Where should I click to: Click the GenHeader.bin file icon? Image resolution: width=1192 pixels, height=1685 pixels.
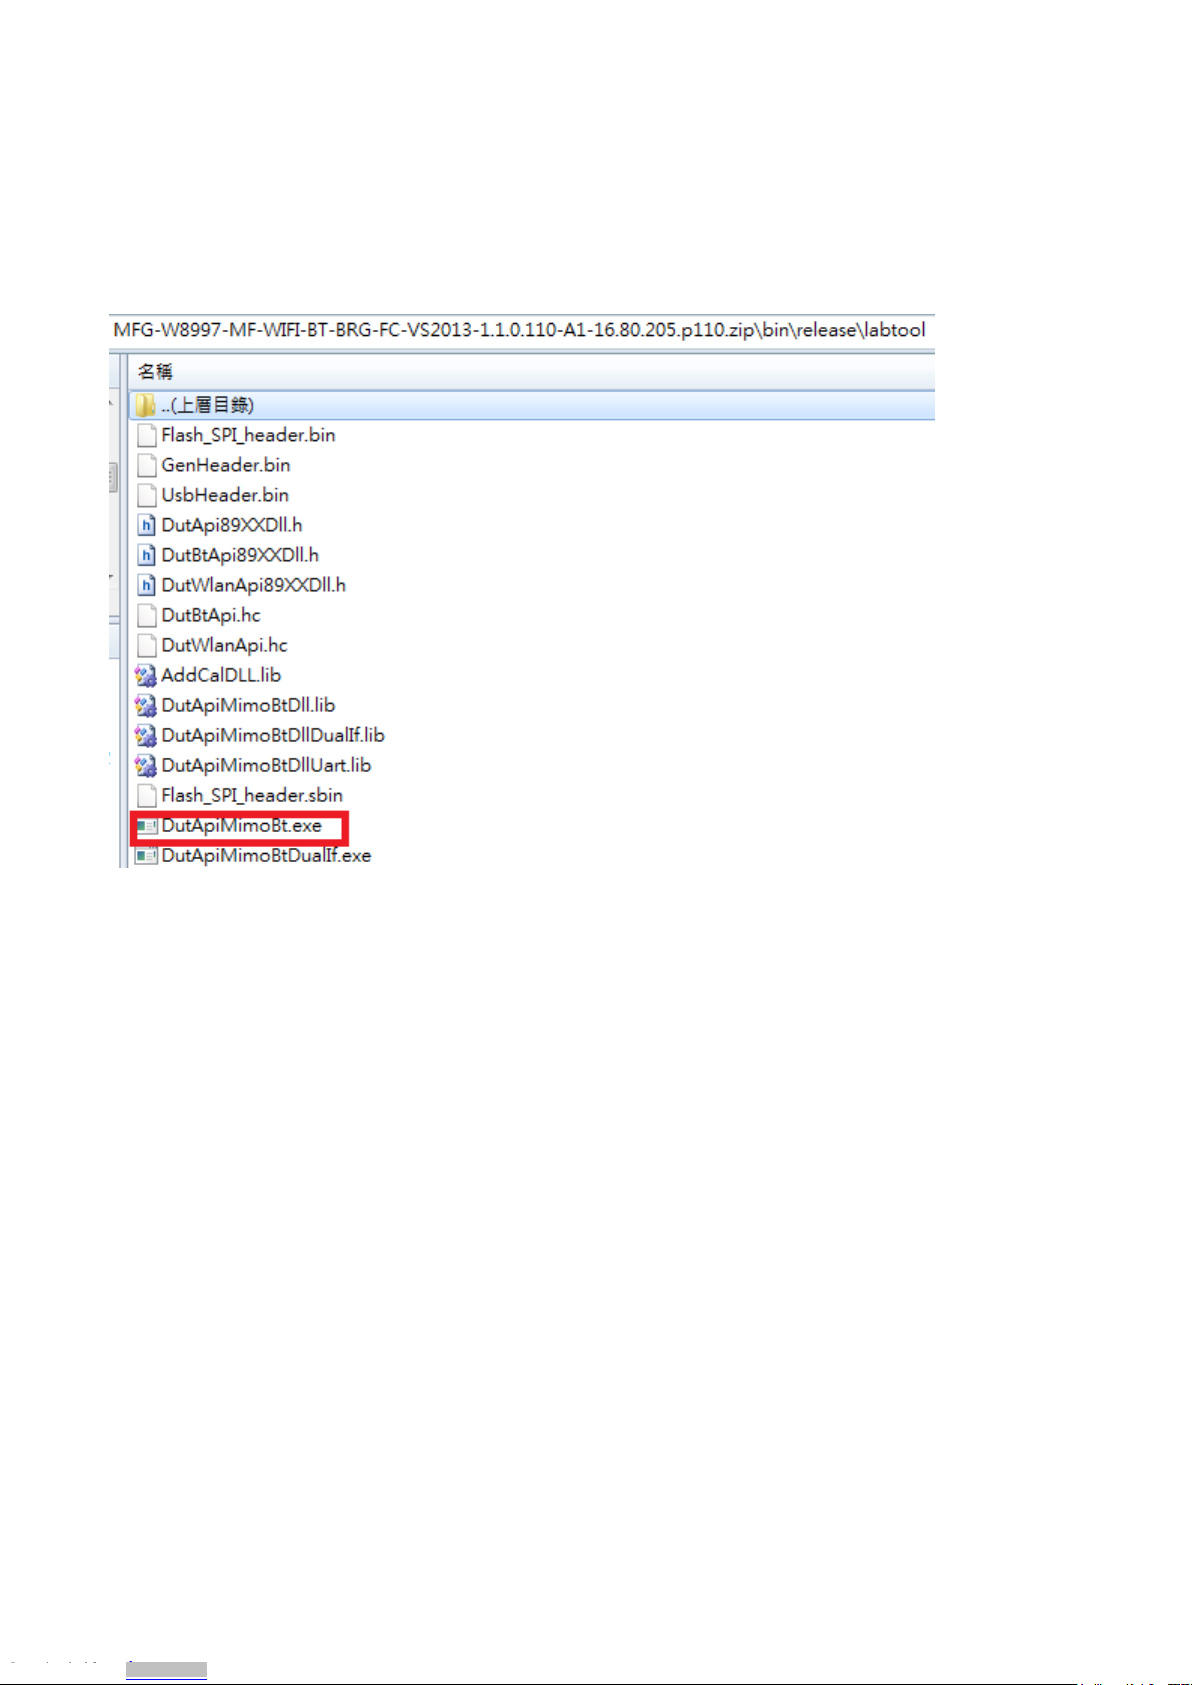[x=146, y=465]
